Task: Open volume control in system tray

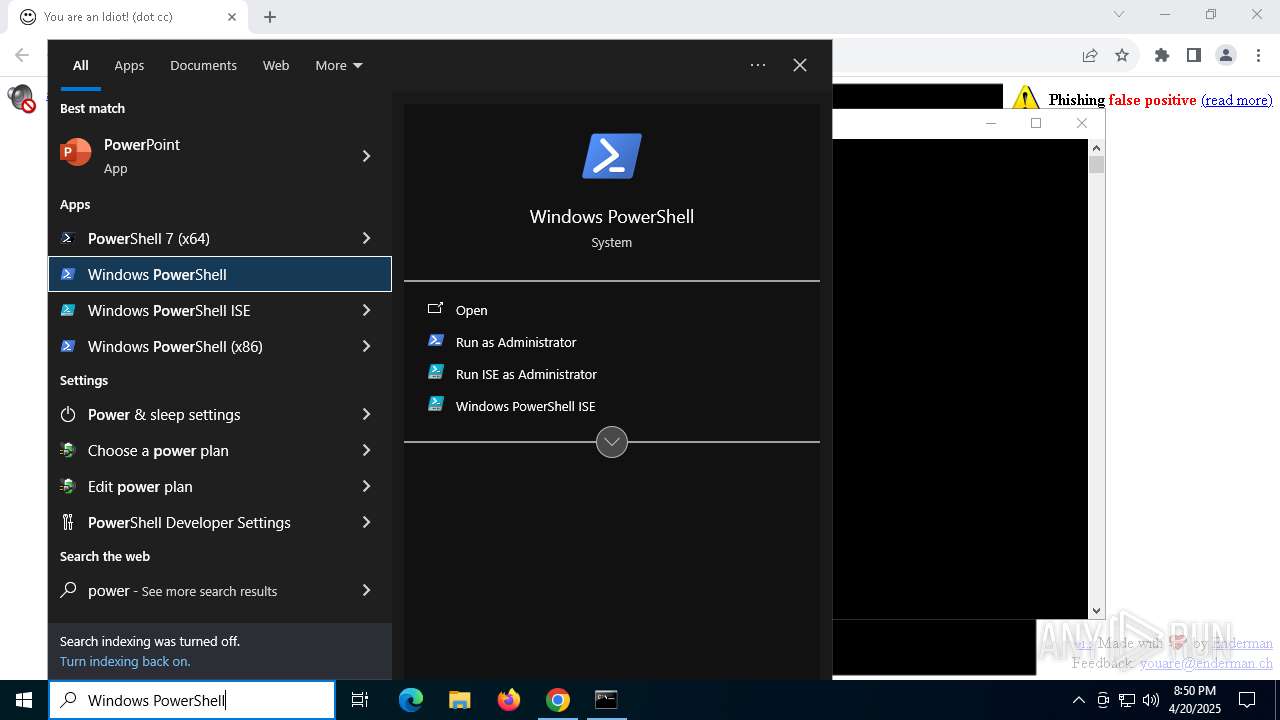Action: coord(1151,700)
